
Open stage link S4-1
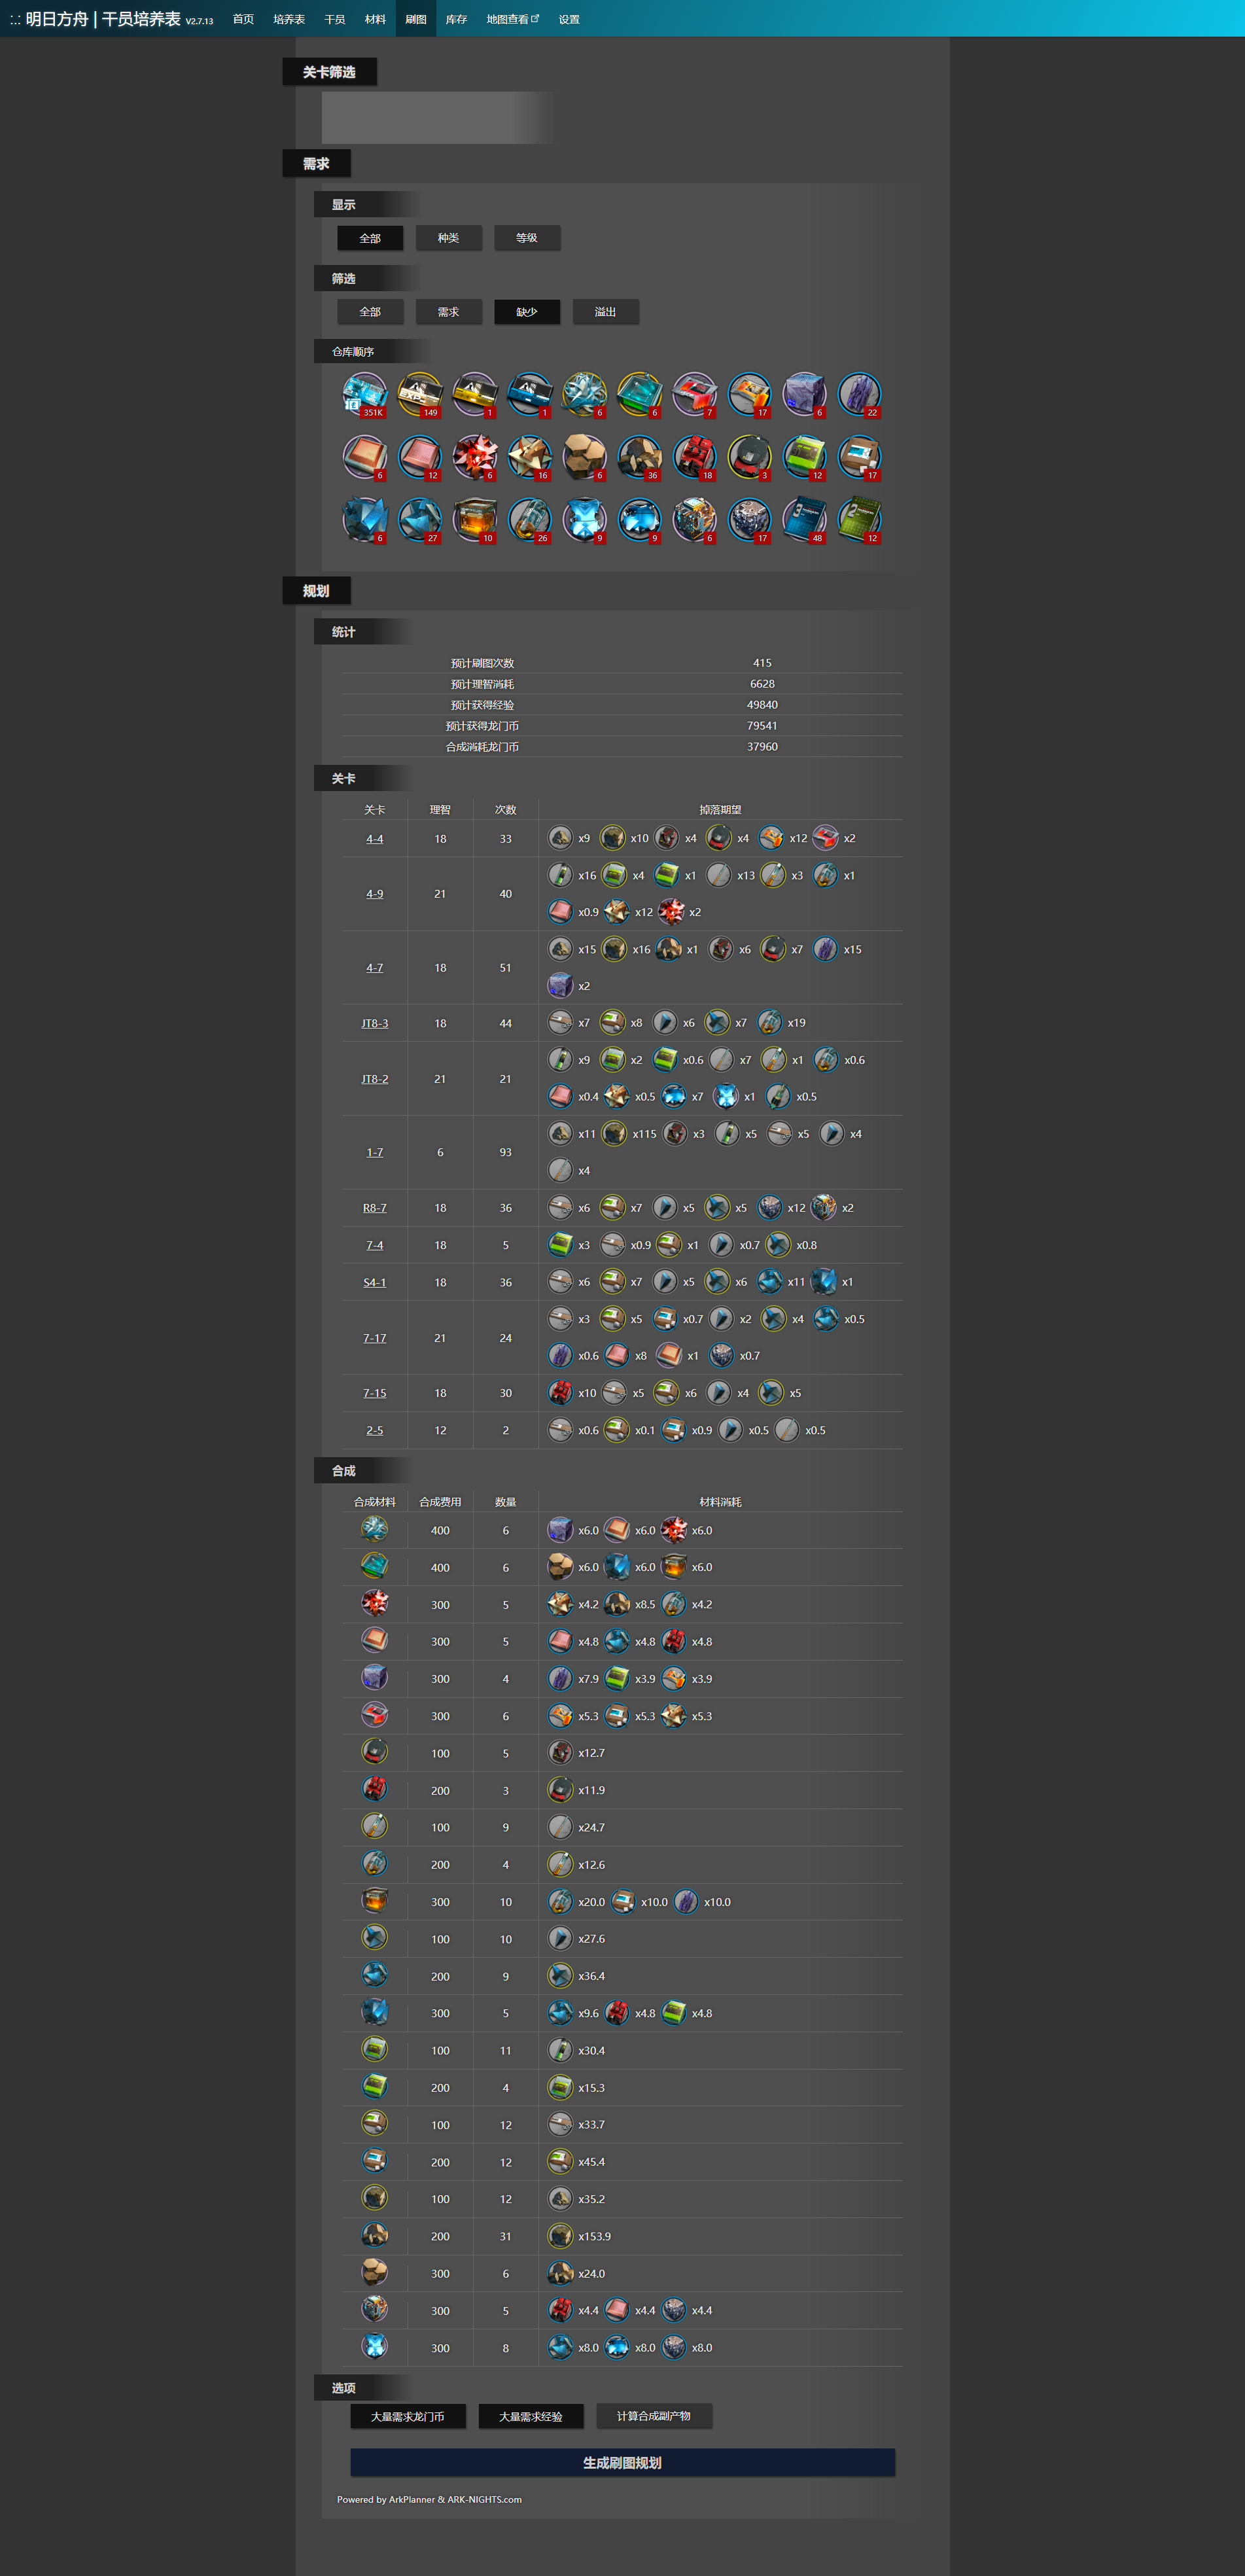374,1282
